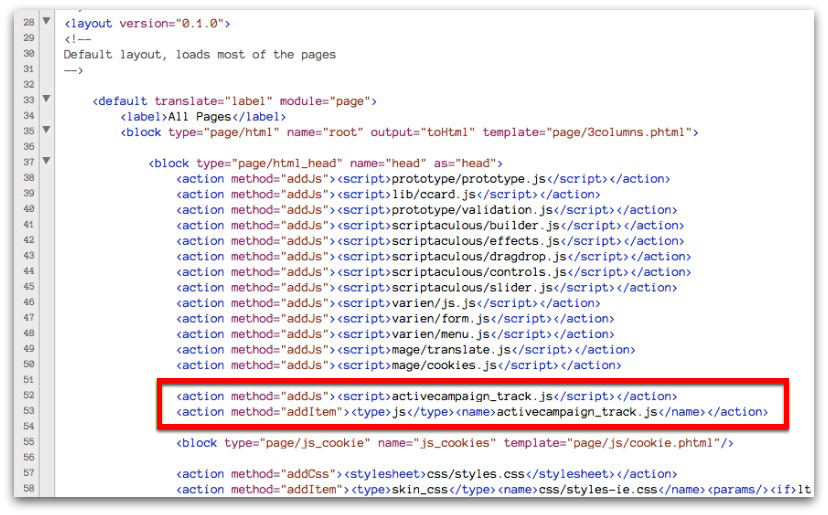Click the name="js_cookies" attribute
The image size is (828, 515).
[x=437, y=443]
